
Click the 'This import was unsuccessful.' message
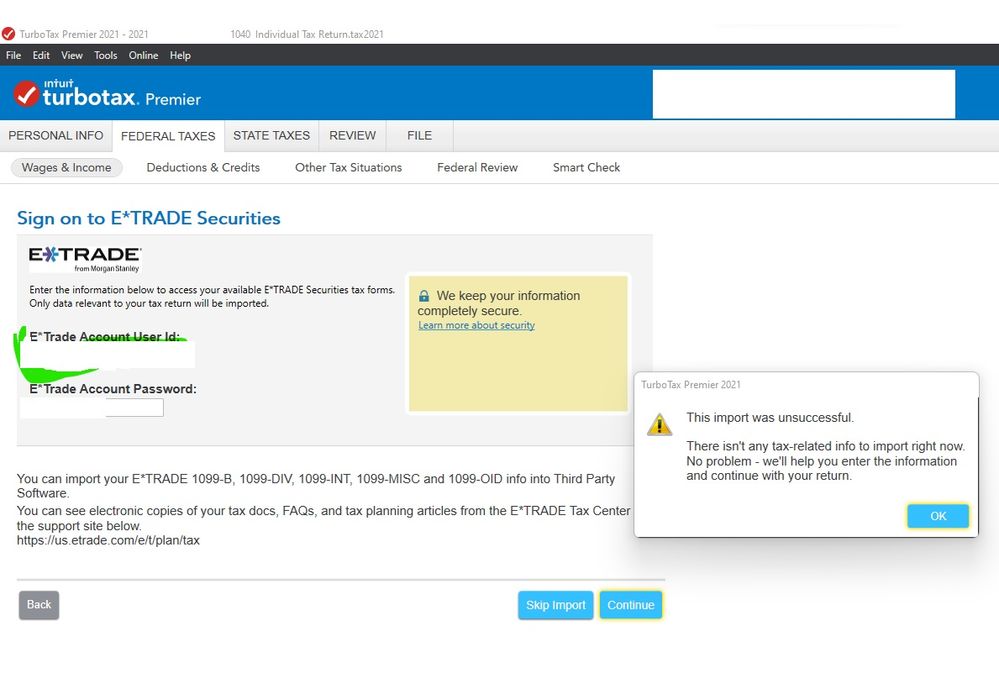tap(770, 418)
